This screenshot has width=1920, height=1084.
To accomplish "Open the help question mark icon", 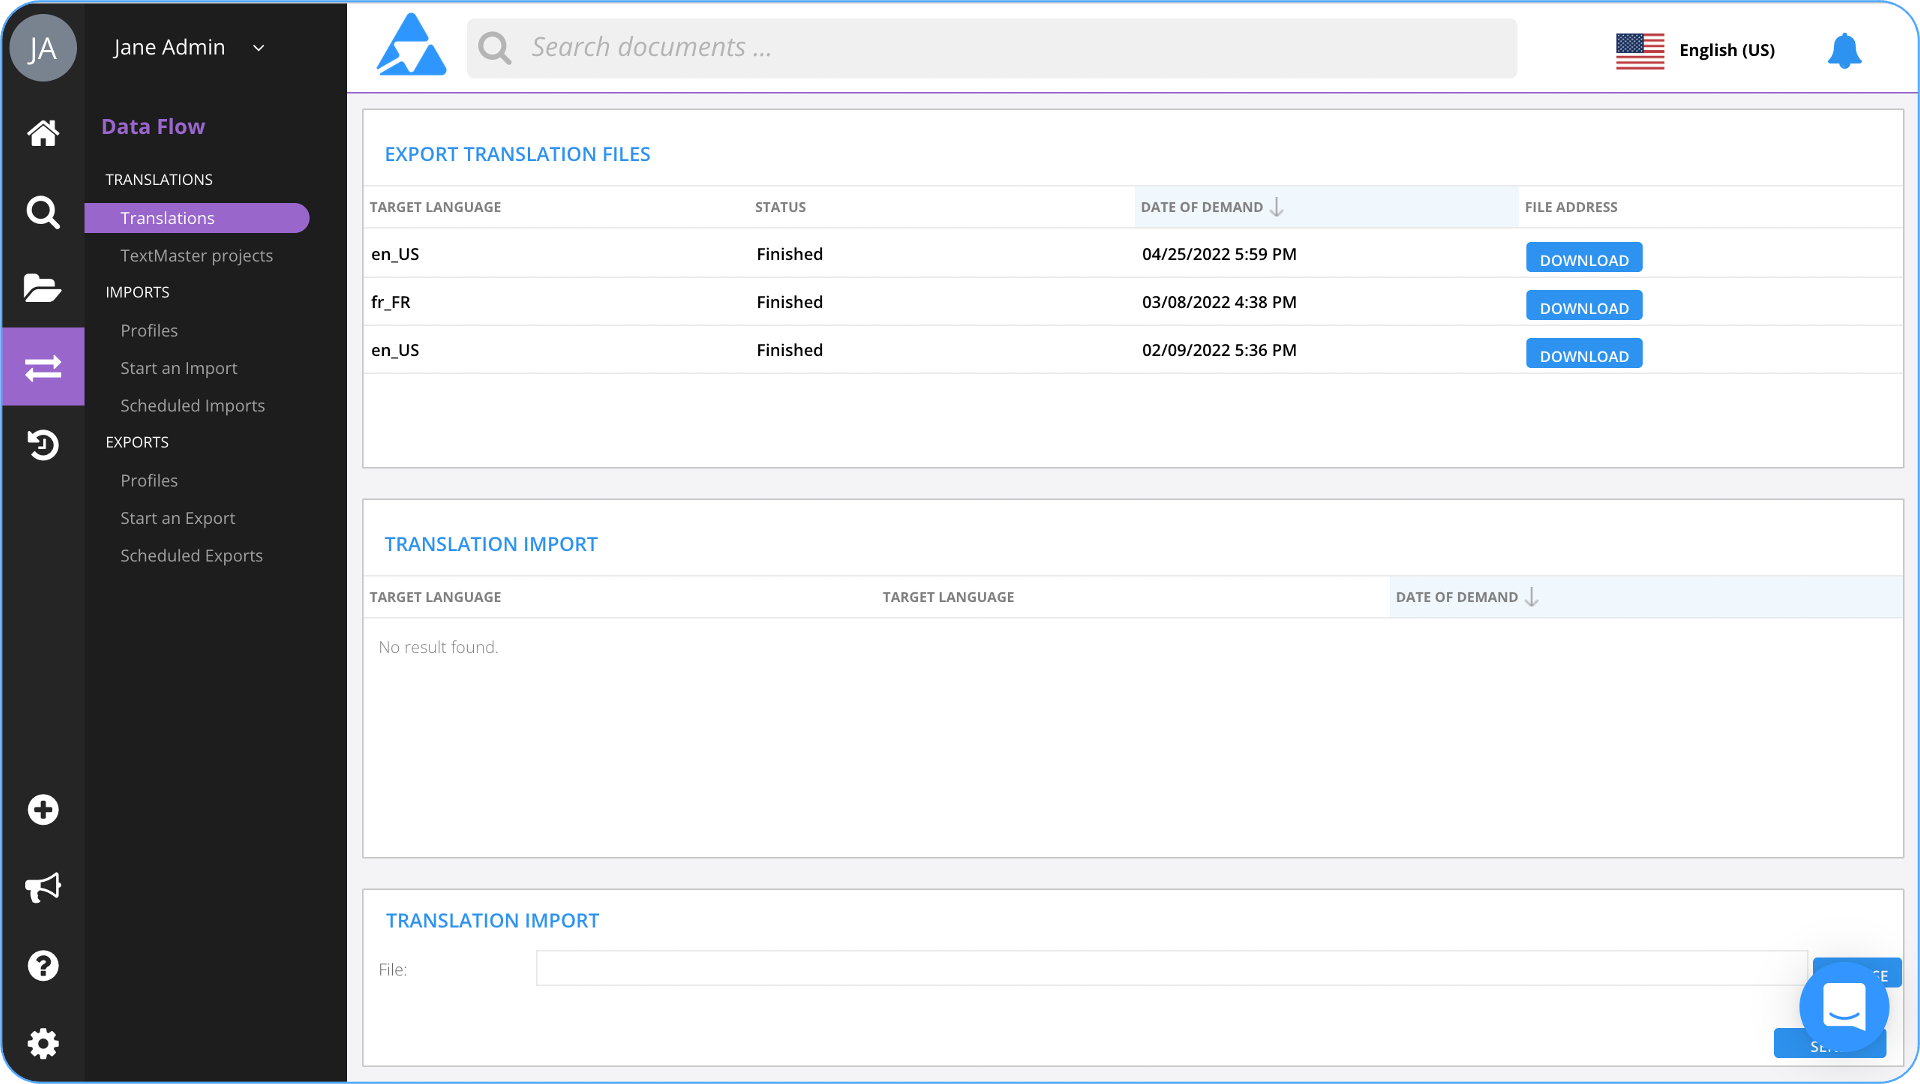I will (43, 966).
